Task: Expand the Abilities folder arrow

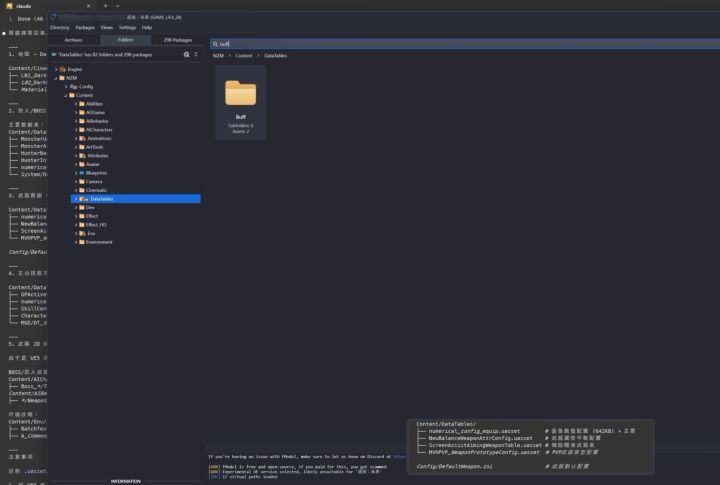Action: coord(76,104)
